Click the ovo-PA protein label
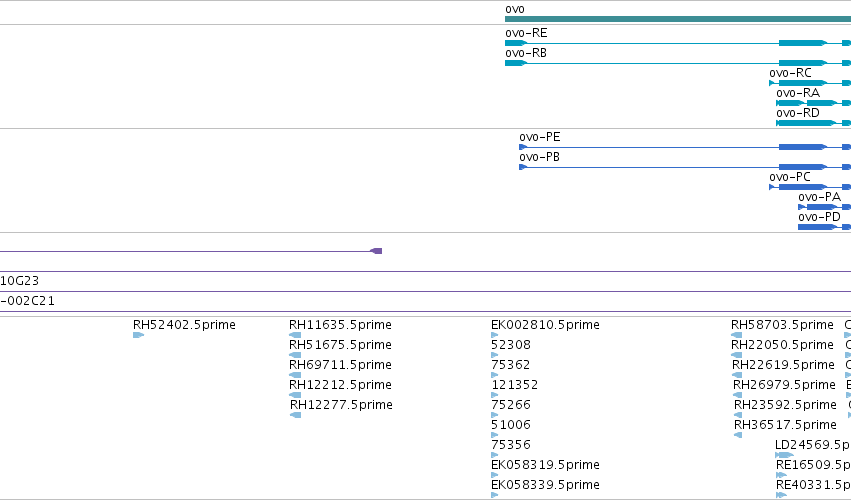The image size is (851, 500). click(820, 198)
